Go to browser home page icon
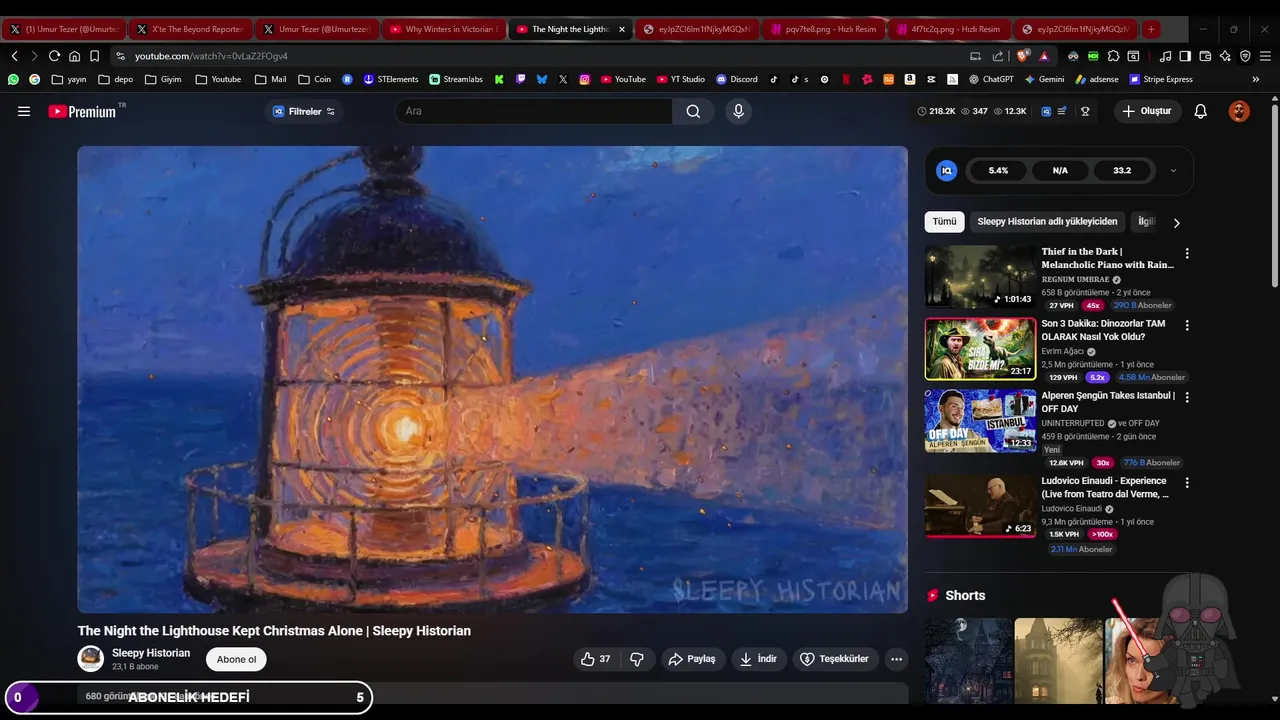 pos(74,56)
